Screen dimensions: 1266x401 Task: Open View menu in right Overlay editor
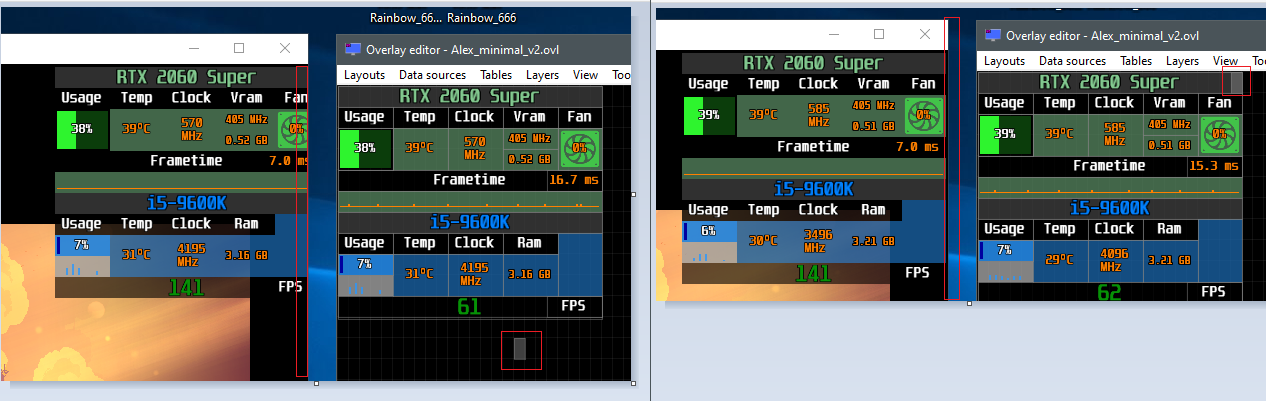pos(1225,61)
